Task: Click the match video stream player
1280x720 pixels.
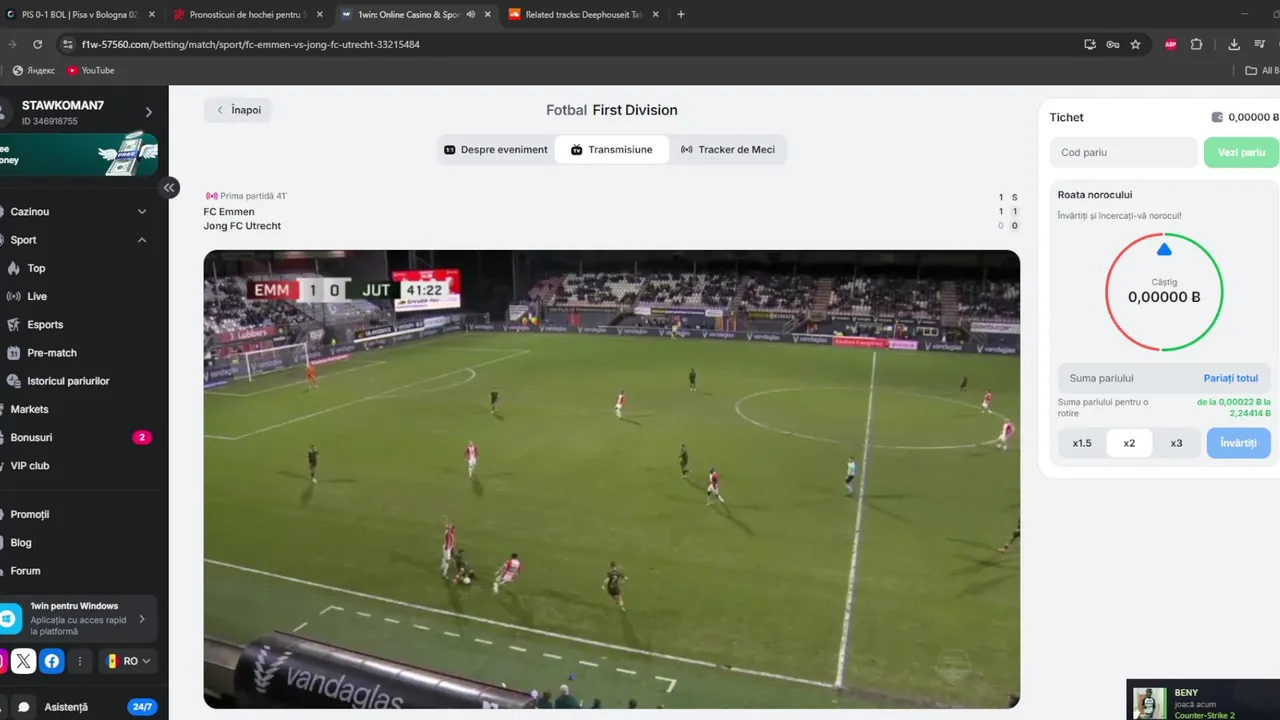Action: pos(611,479)
